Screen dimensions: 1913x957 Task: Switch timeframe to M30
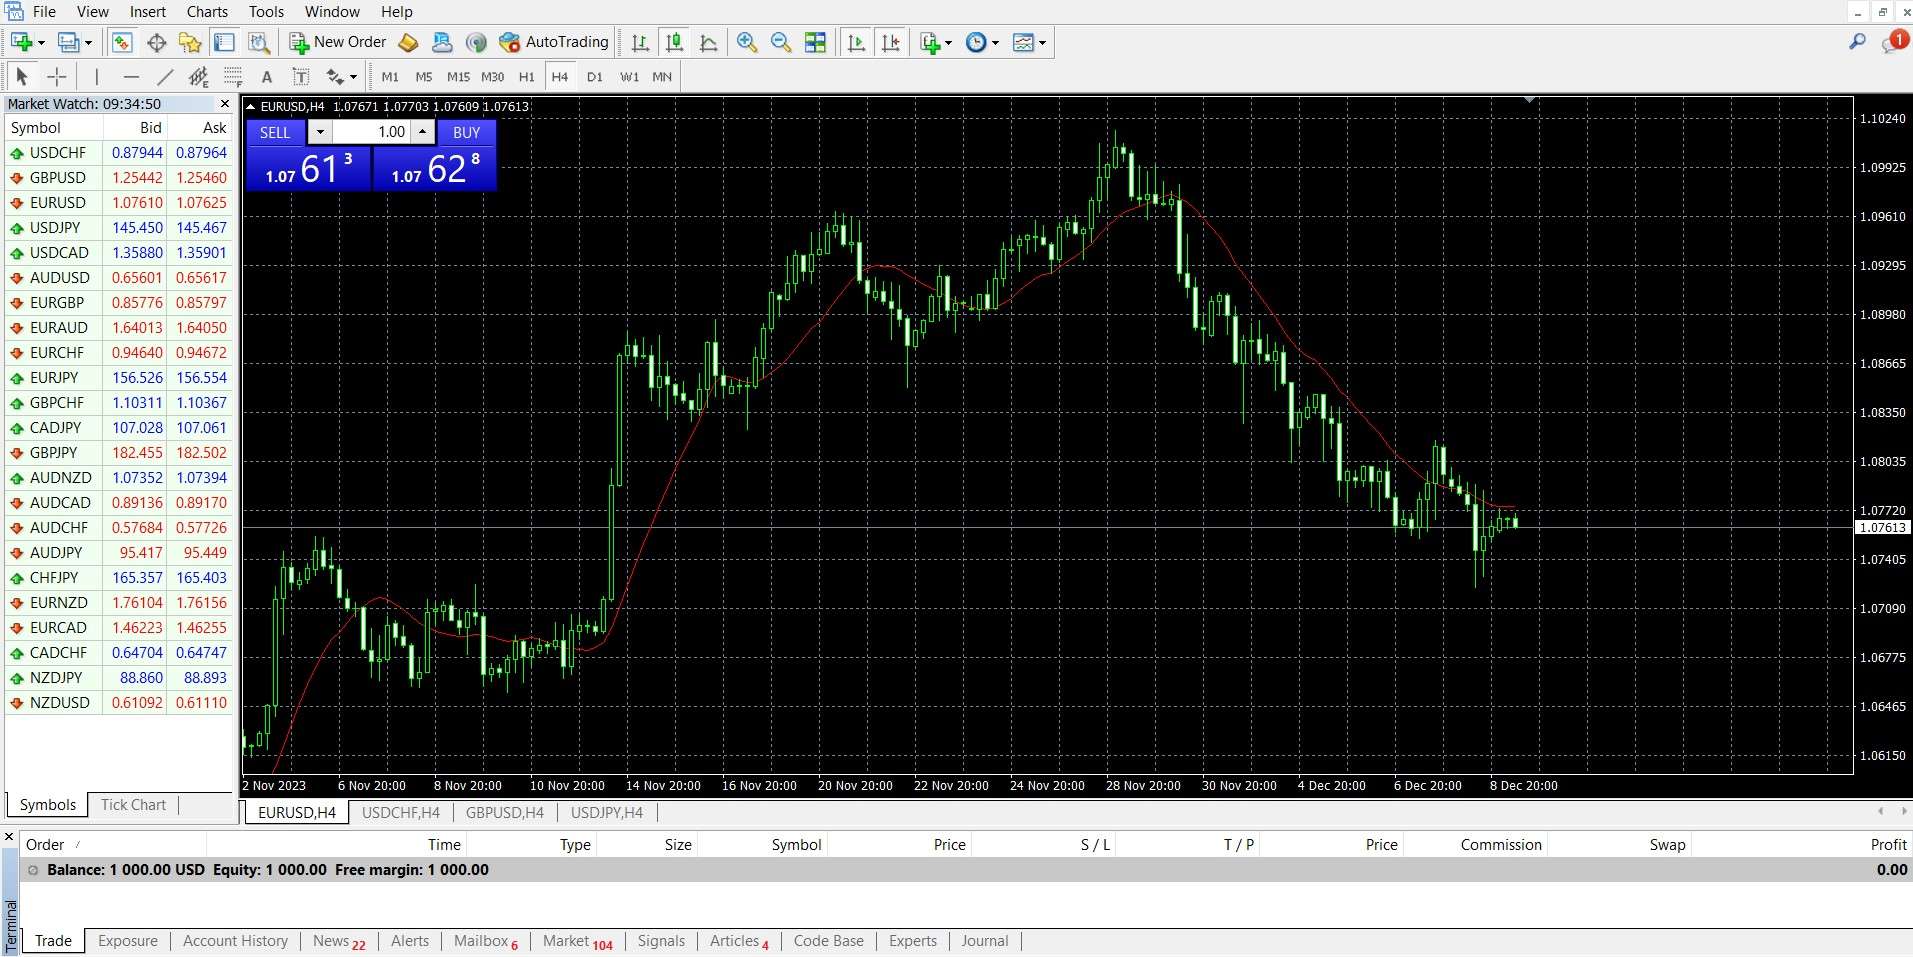point(493,77)
